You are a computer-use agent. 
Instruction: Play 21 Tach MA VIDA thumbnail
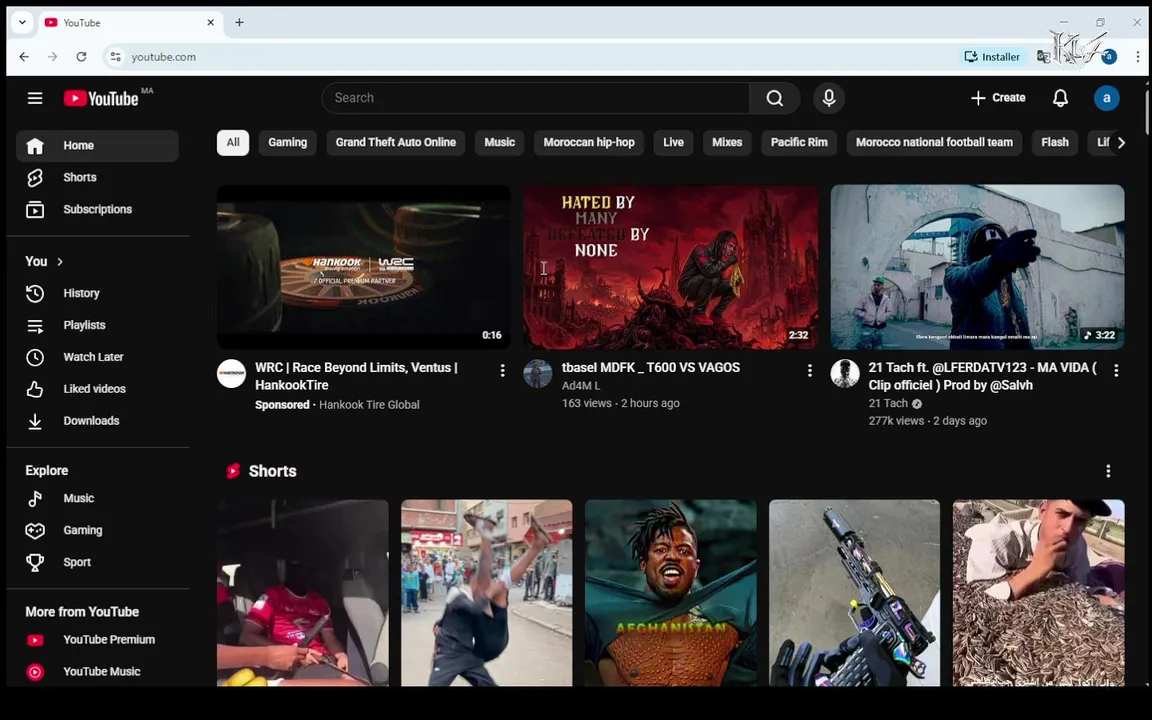click(x=977, y=267)
